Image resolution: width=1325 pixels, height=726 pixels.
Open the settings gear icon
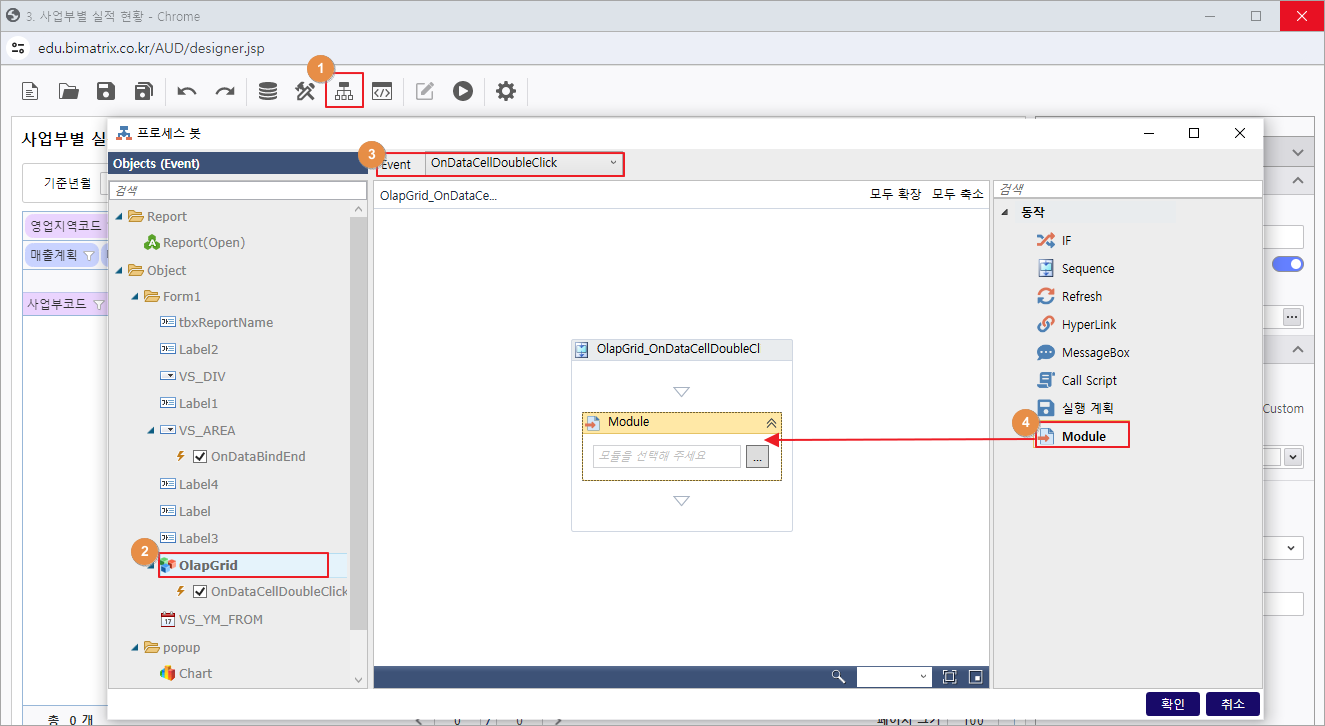click(x=506, y=91)
